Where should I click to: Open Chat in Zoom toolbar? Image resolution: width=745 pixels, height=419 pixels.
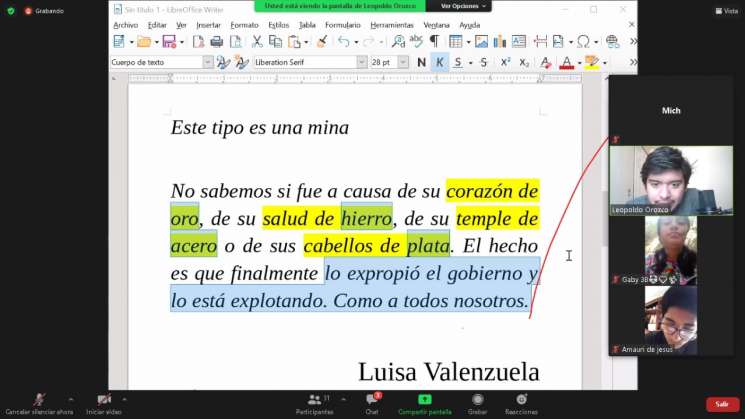[x=372, y=404]
